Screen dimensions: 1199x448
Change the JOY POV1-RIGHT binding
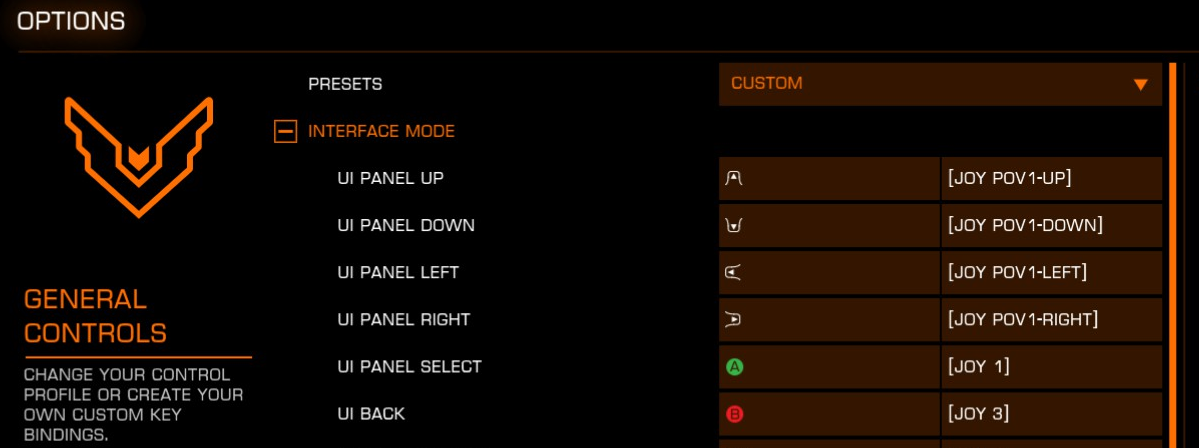[x=1051, y=320]
